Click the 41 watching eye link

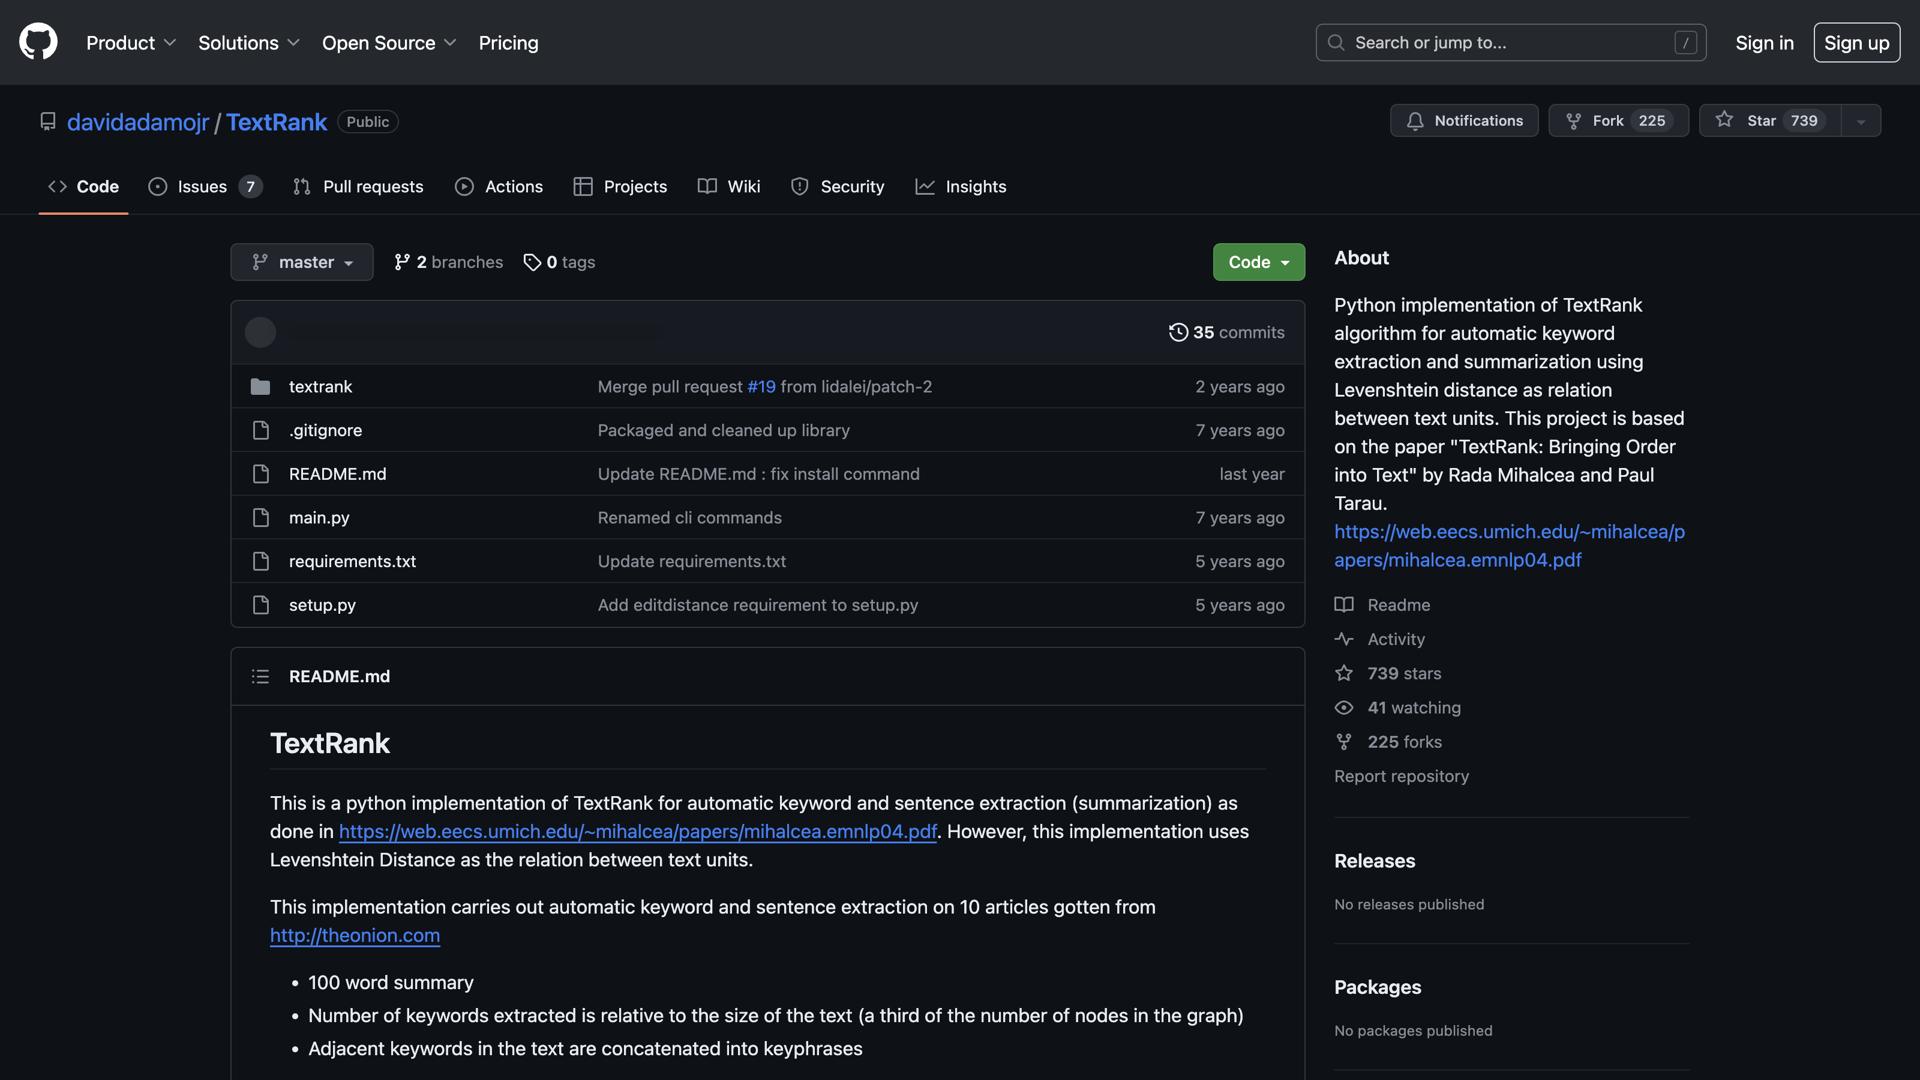(x=1413, y=708)
